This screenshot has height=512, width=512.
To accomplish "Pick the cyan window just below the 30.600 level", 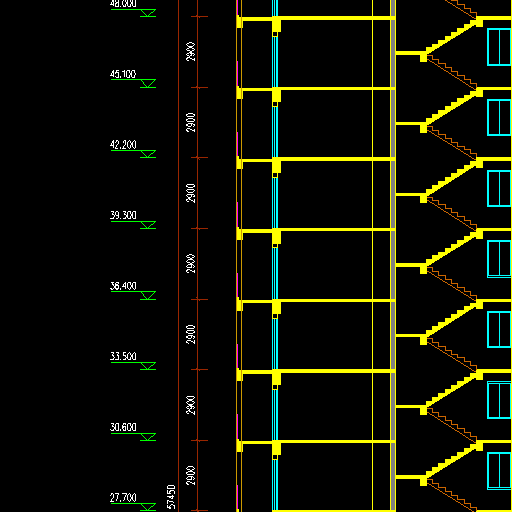I will (499, 471).
